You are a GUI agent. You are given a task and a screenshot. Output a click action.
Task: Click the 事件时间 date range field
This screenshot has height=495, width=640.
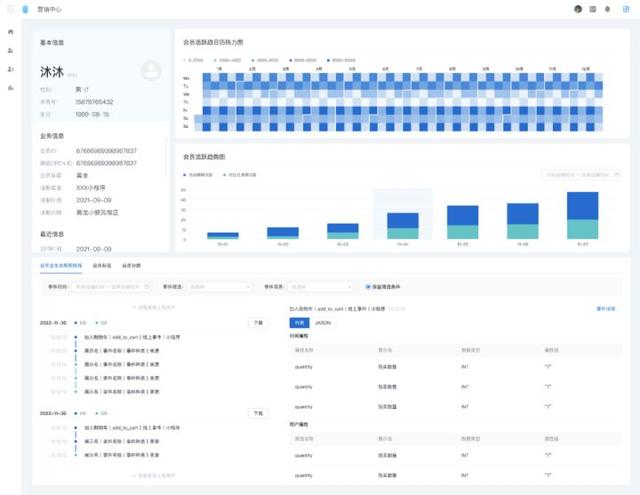pos(111,287)
